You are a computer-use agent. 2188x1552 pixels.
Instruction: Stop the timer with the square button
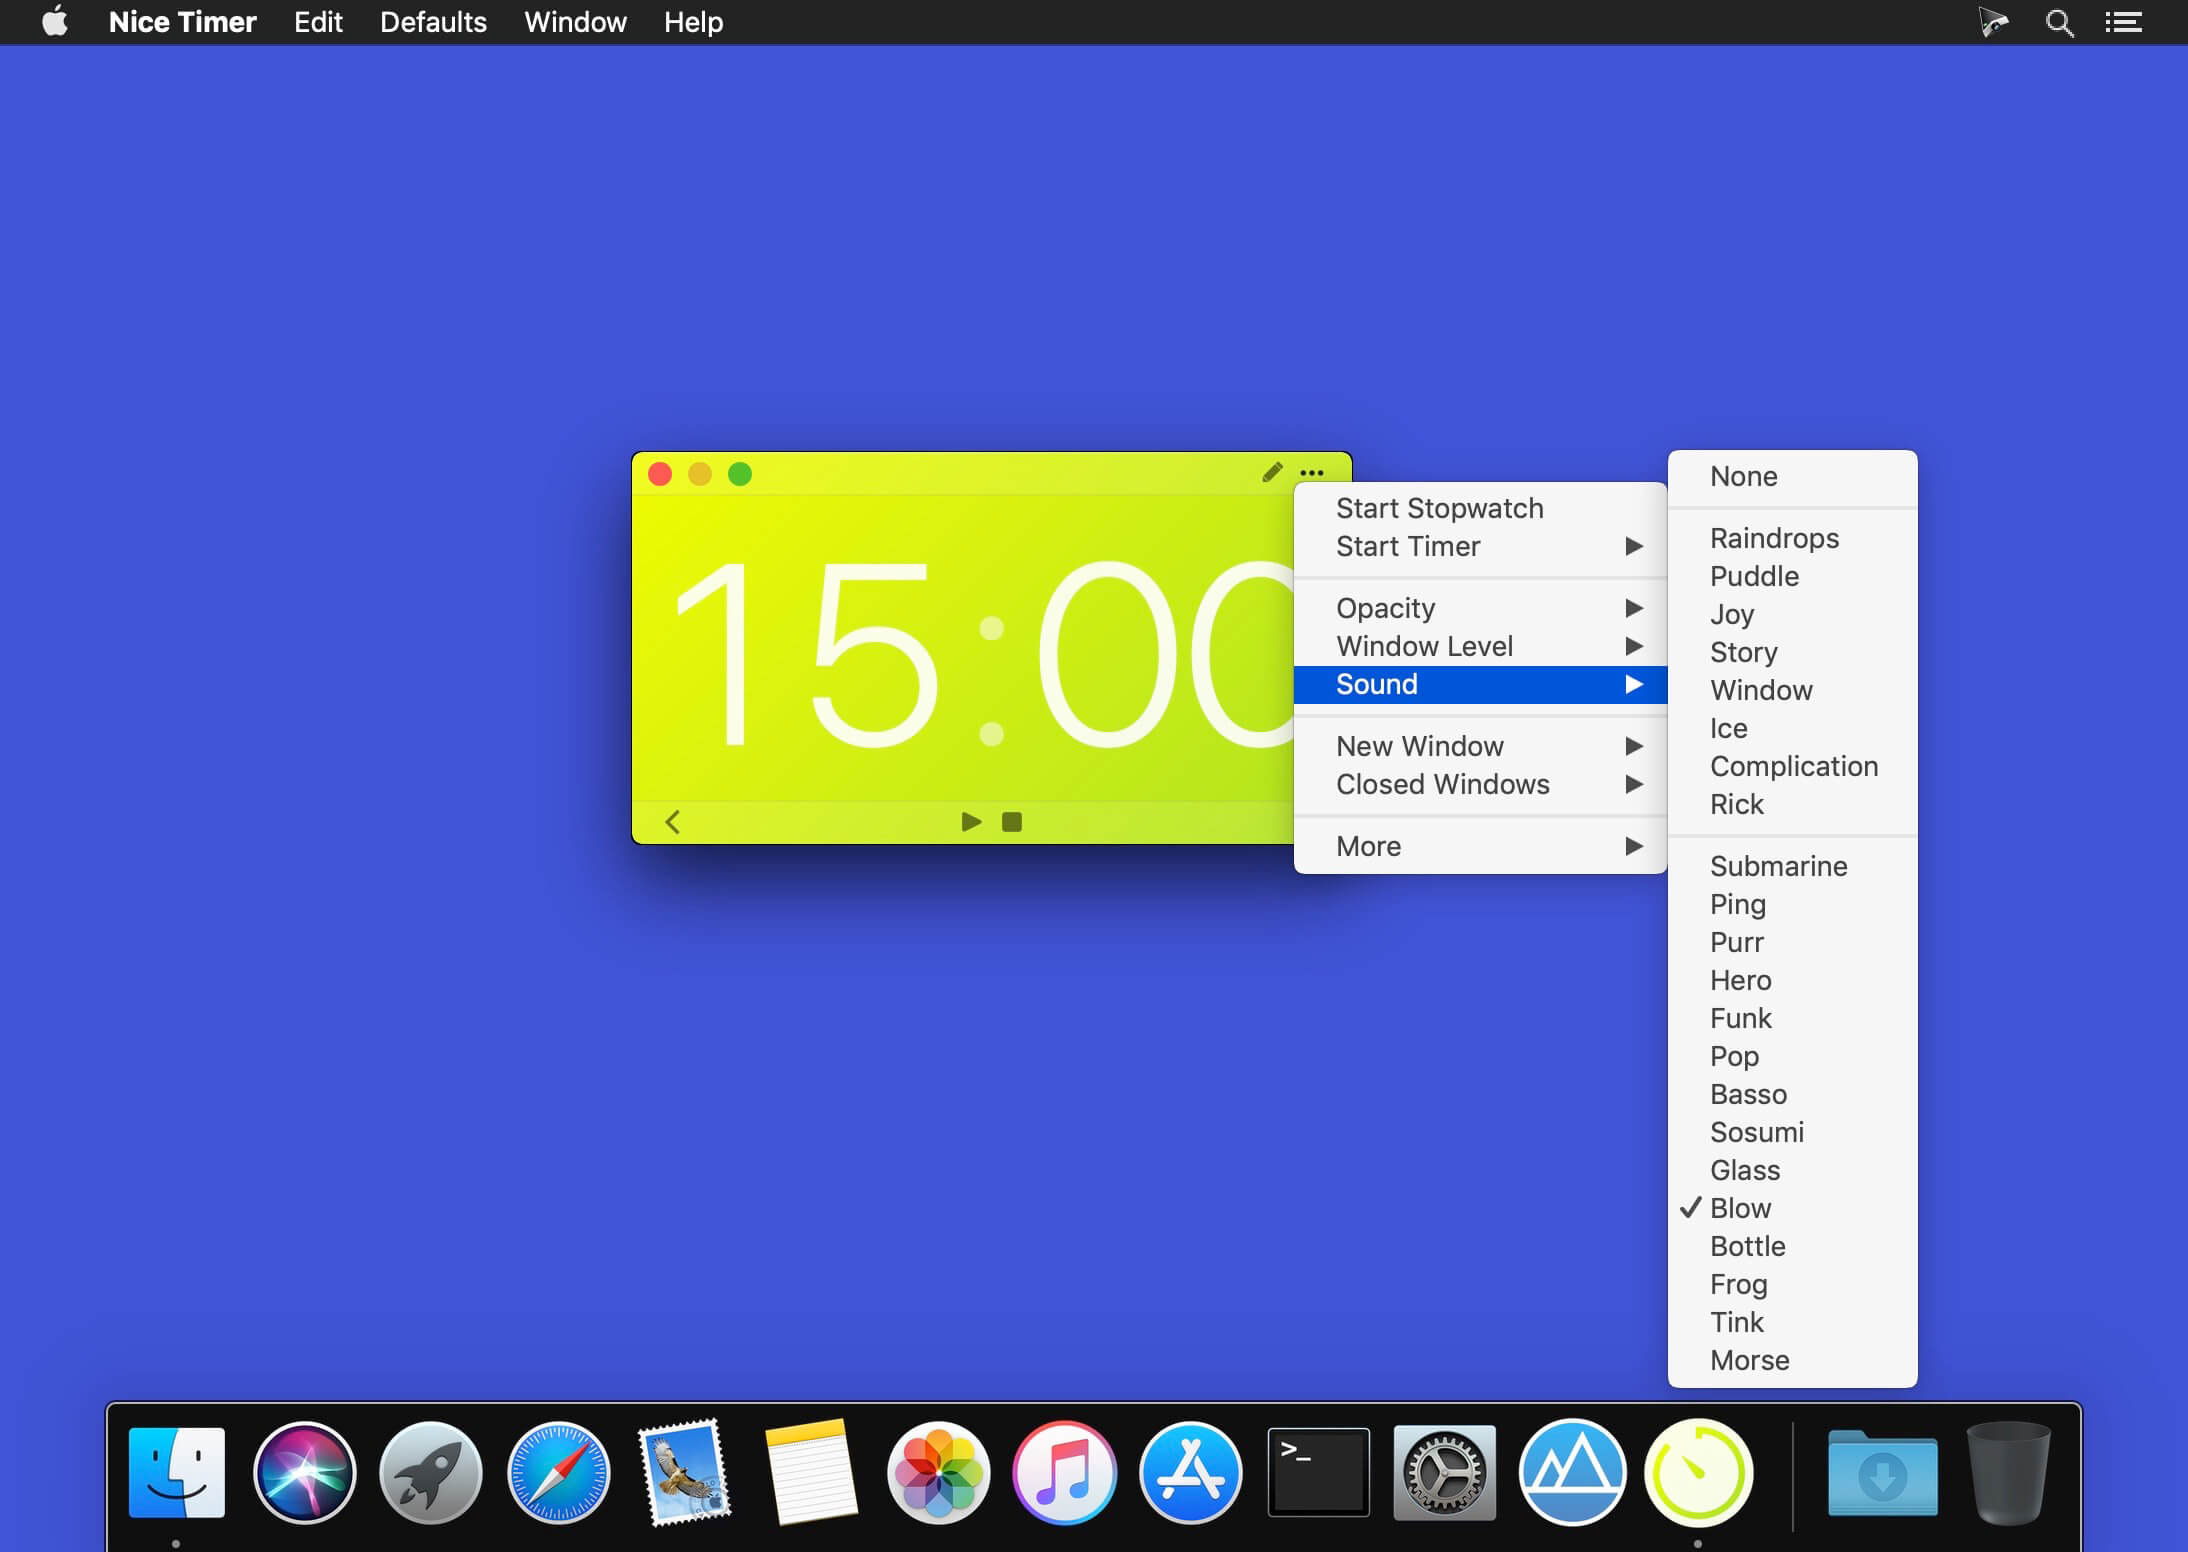click(1012, 822)
